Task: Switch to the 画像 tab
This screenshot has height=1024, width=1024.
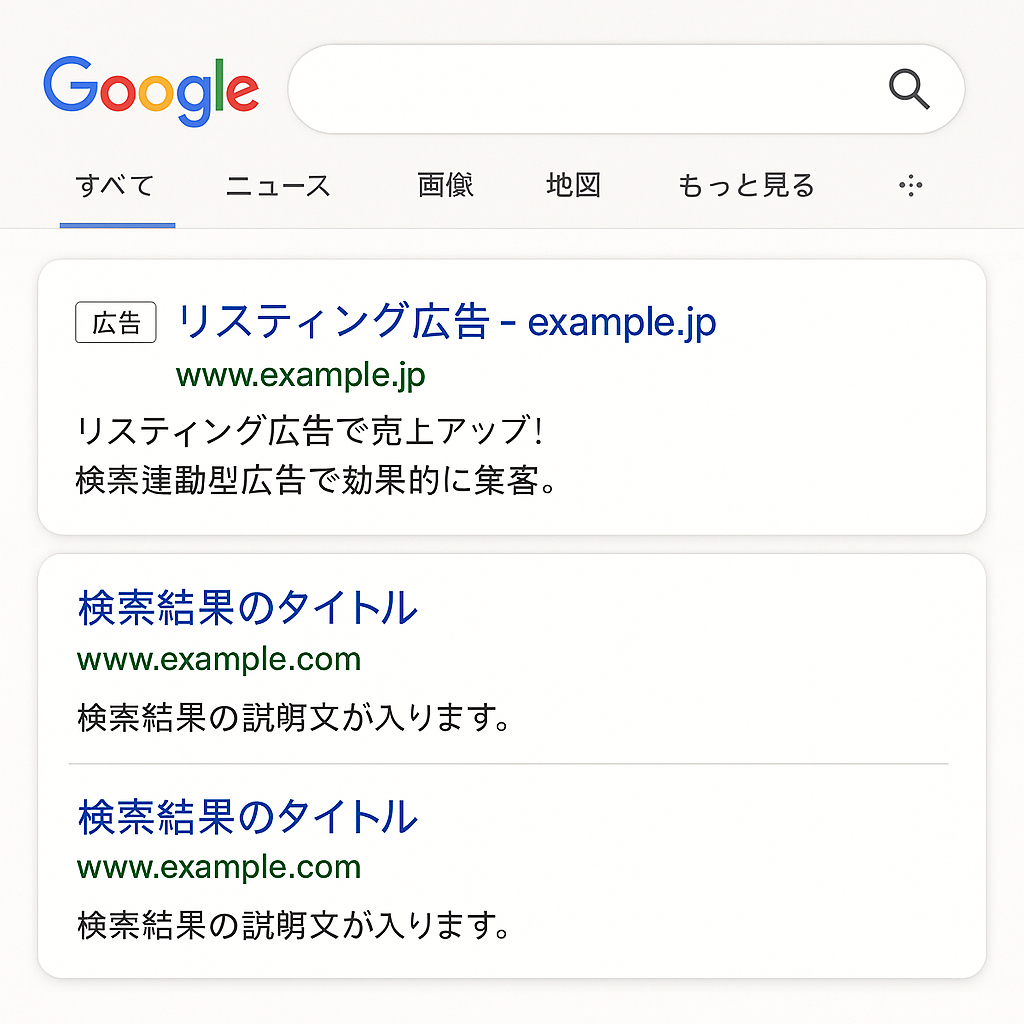Action: (x=445, y=186)
